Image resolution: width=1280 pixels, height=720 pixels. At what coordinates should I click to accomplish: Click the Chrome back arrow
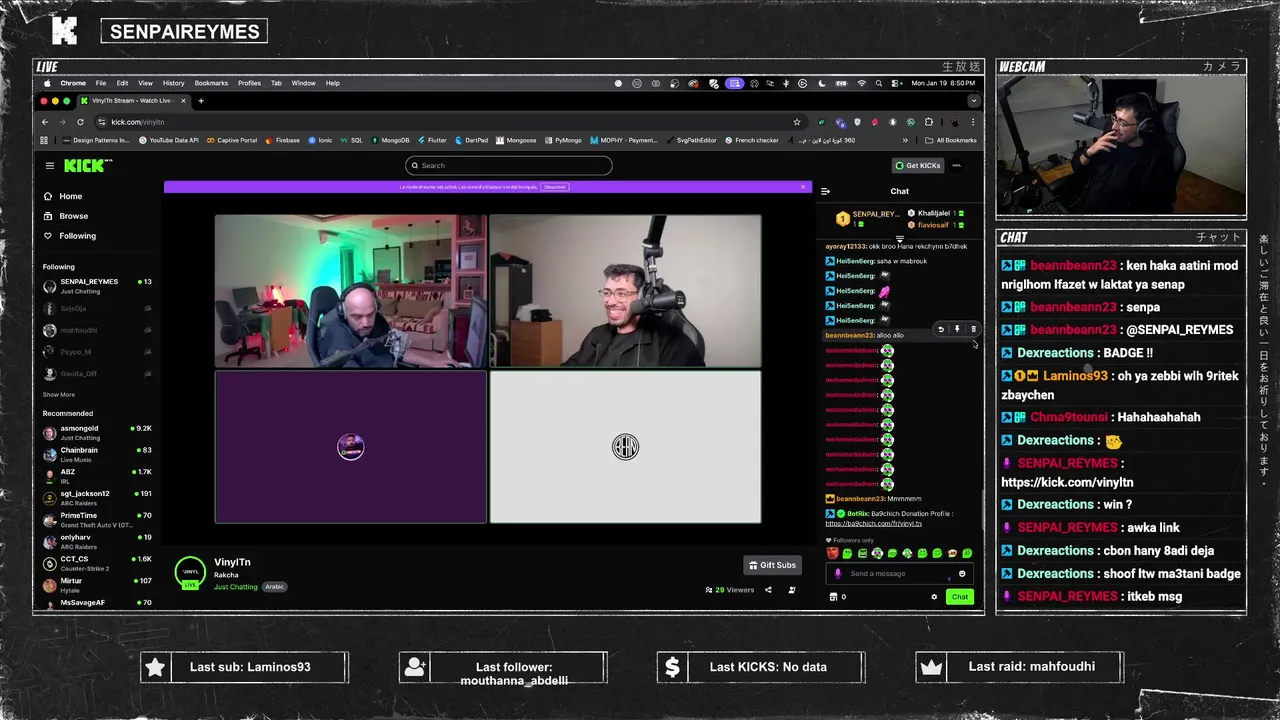45,122
